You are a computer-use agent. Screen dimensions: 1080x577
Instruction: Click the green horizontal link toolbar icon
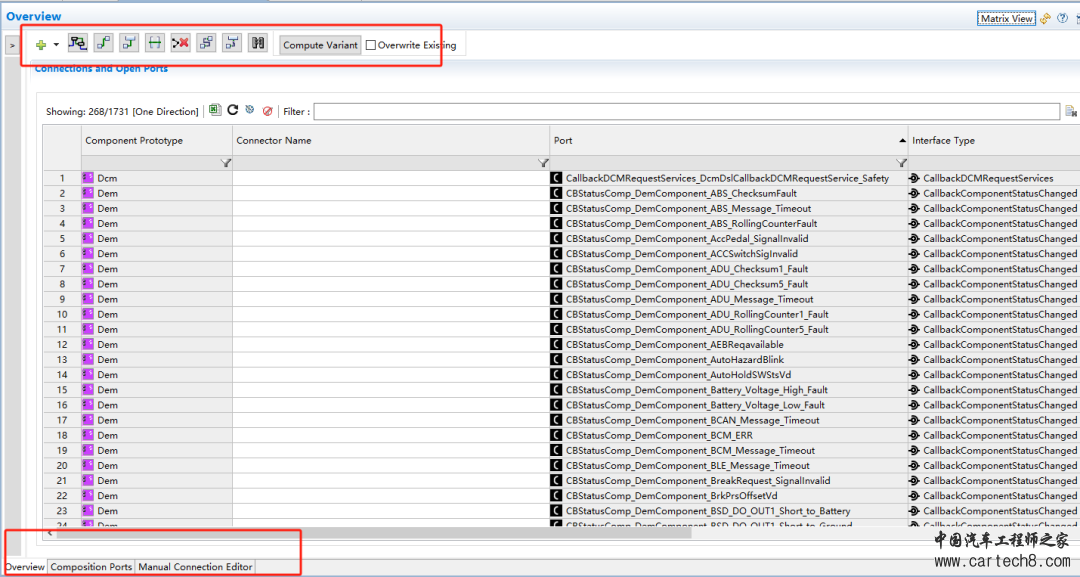(155, 43)
